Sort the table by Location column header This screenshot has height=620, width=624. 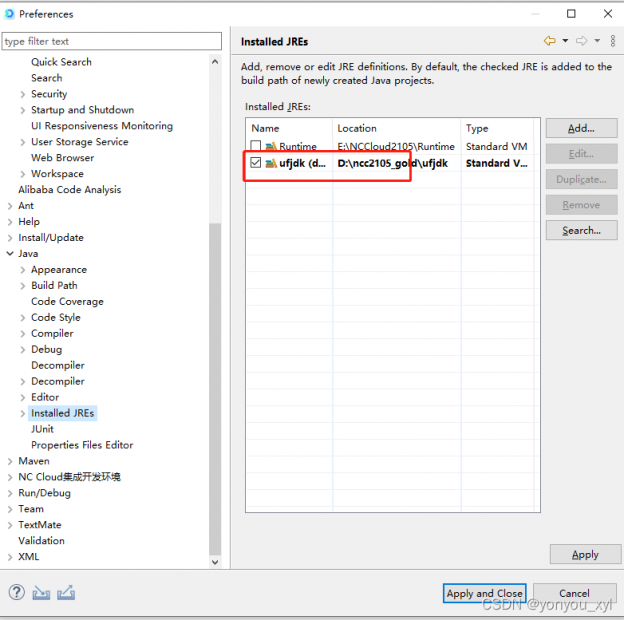coord(395,128)
